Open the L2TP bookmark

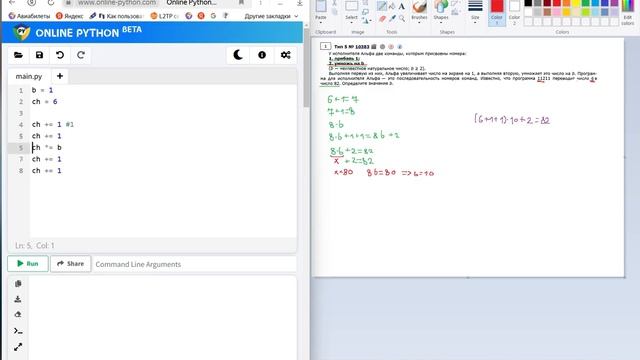164,16
